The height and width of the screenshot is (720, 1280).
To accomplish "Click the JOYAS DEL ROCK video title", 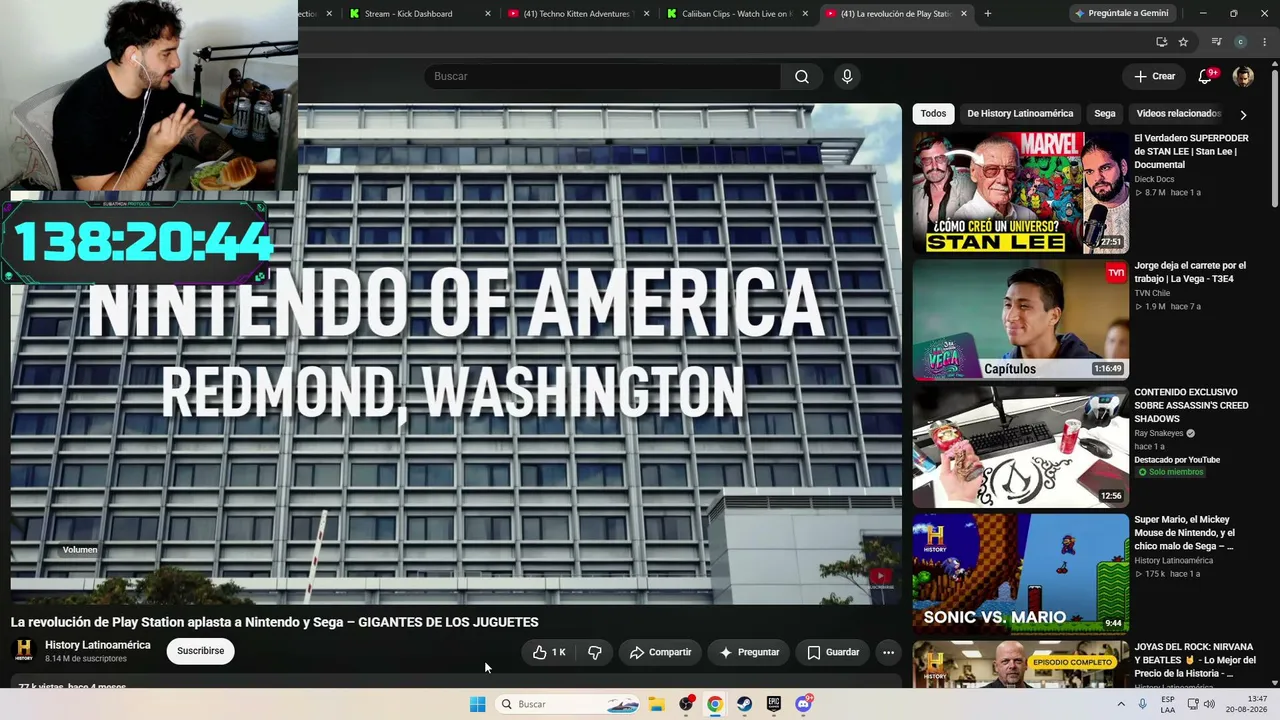I will coord(1195,661).
